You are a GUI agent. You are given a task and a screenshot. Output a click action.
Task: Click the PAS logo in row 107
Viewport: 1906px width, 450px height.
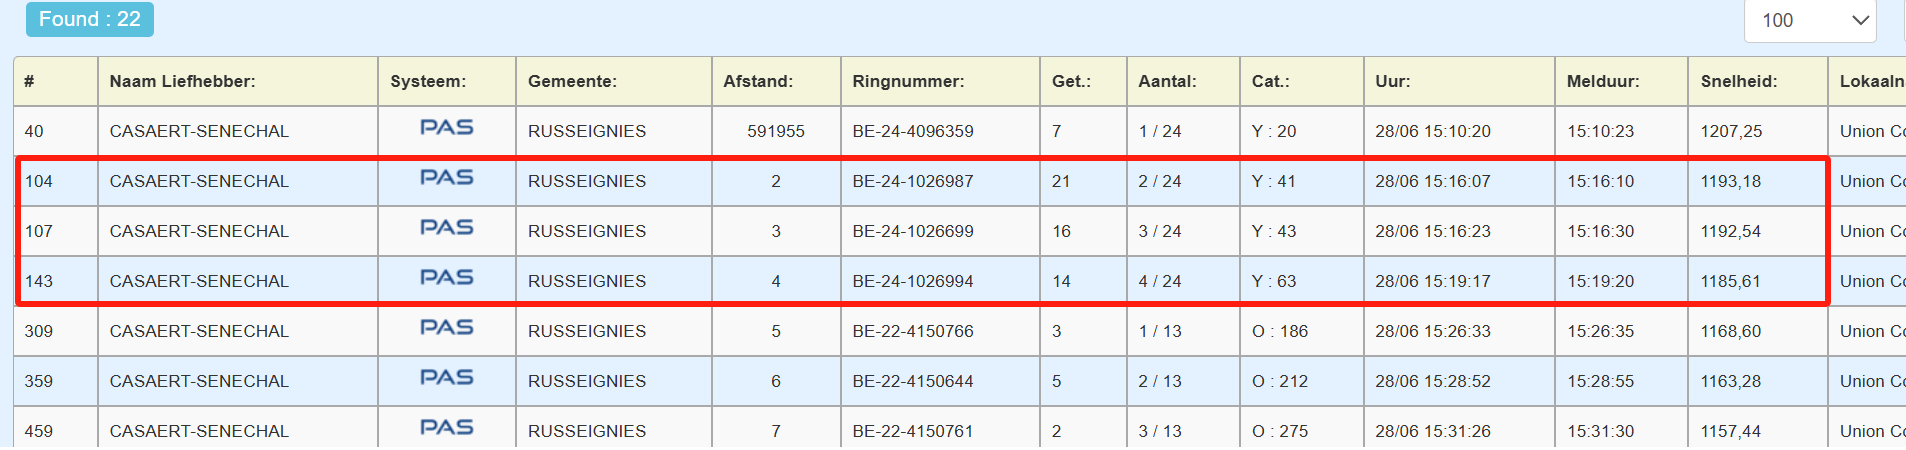pyautogui.click(x=446, y=228)
